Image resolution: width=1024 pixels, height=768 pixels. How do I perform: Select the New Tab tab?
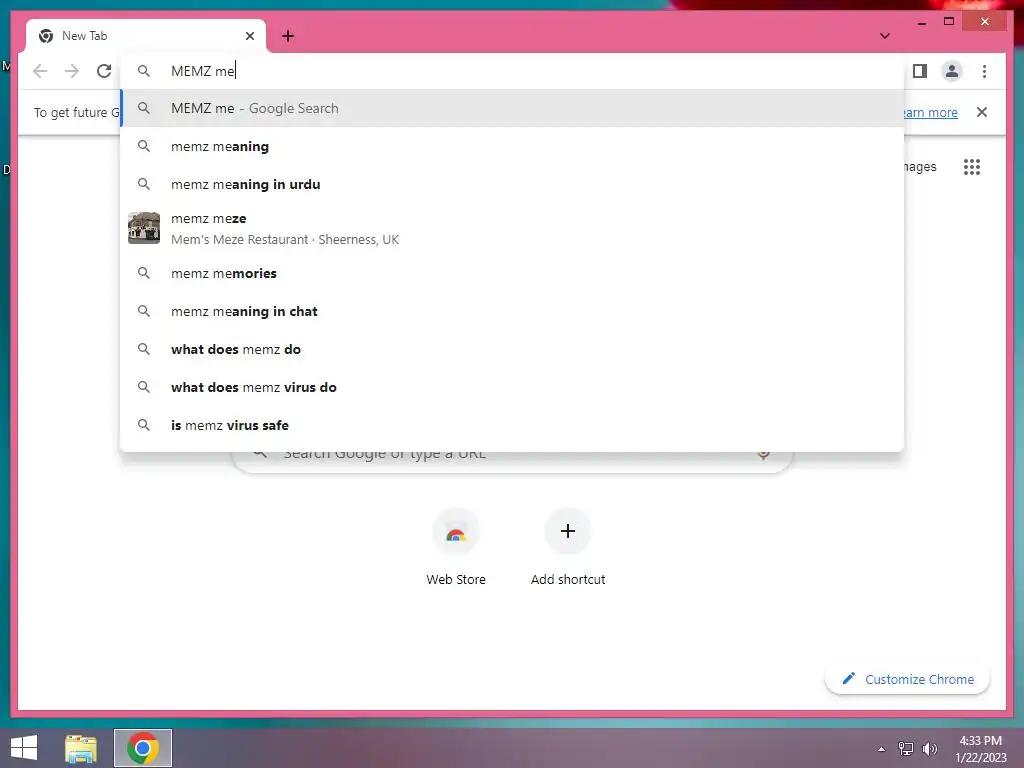pos(146,36)
